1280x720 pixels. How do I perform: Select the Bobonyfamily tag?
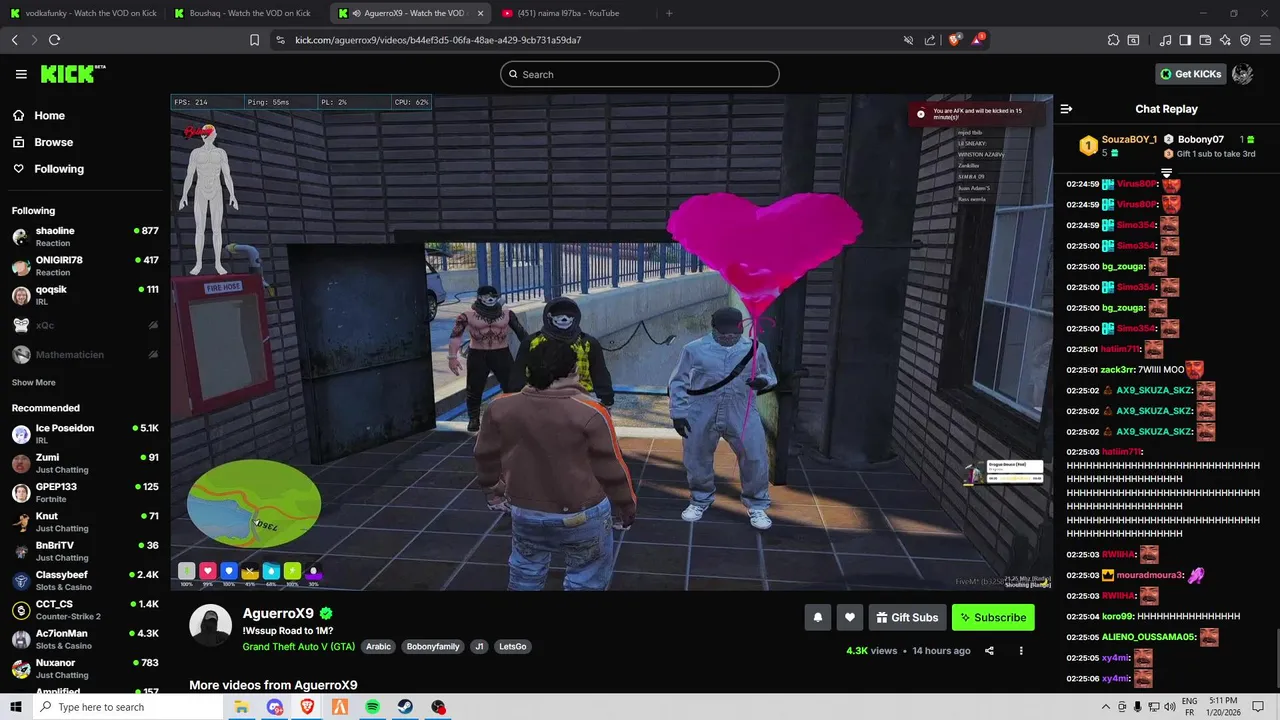tap(433, 647)
